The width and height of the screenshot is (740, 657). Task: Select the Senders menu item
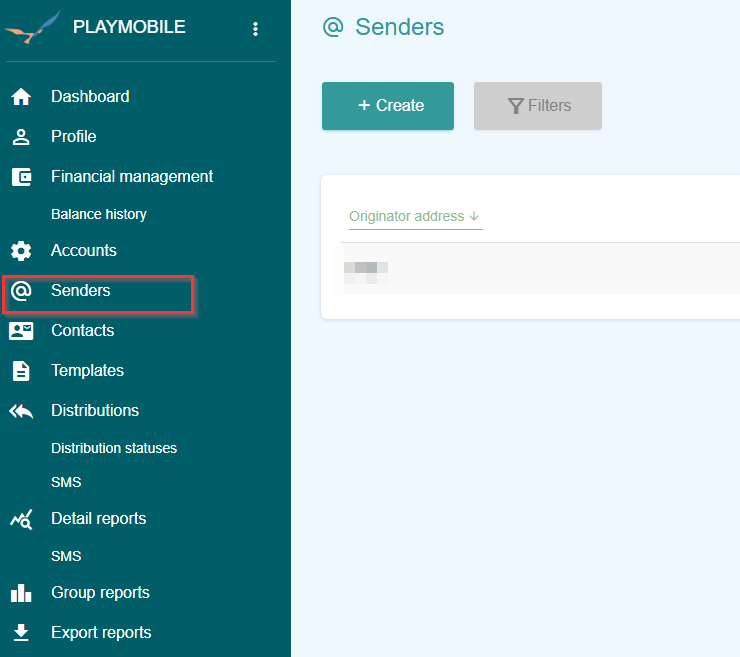81,291
